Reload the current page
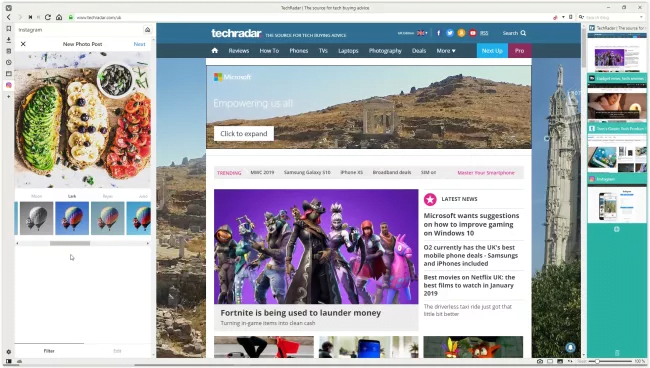The image size is (650, 368). tap(48, 17)
